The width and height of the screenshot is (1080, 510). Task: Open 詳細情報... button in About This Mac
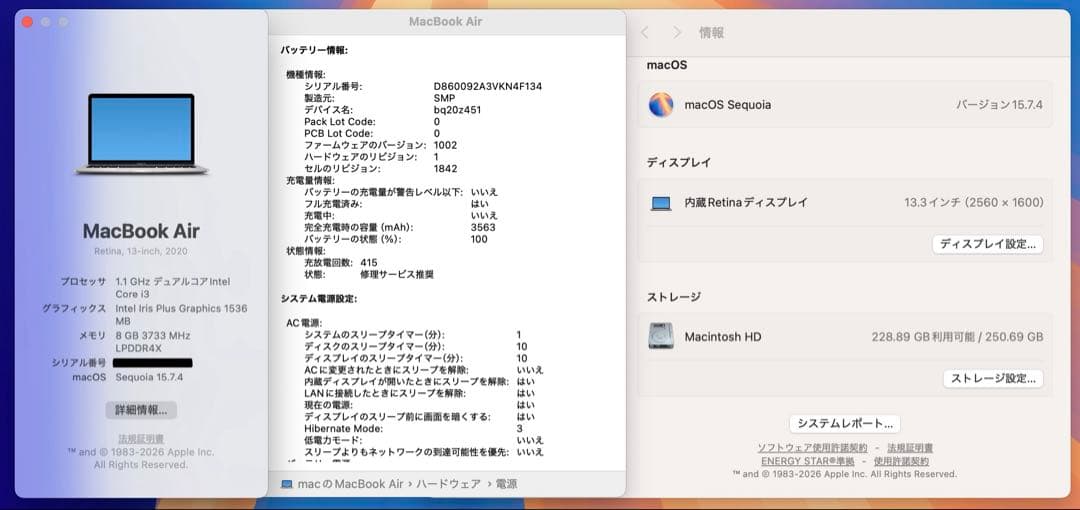tap(141, 410)
